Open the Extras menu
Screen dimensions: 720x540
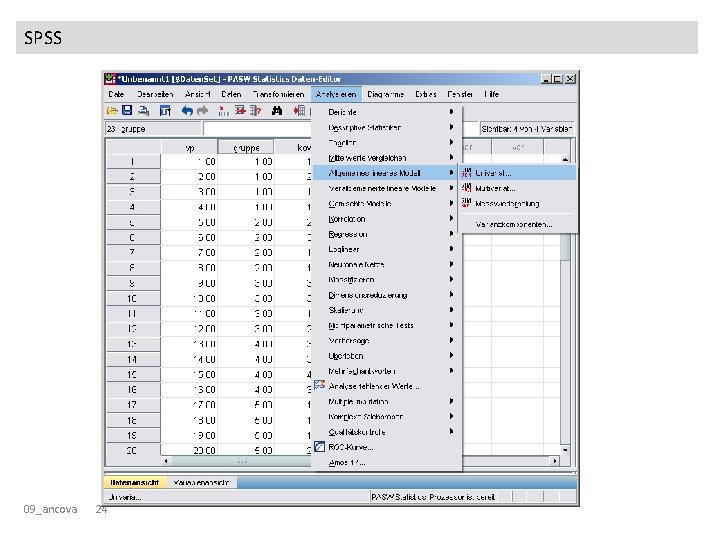click(426, 94)
